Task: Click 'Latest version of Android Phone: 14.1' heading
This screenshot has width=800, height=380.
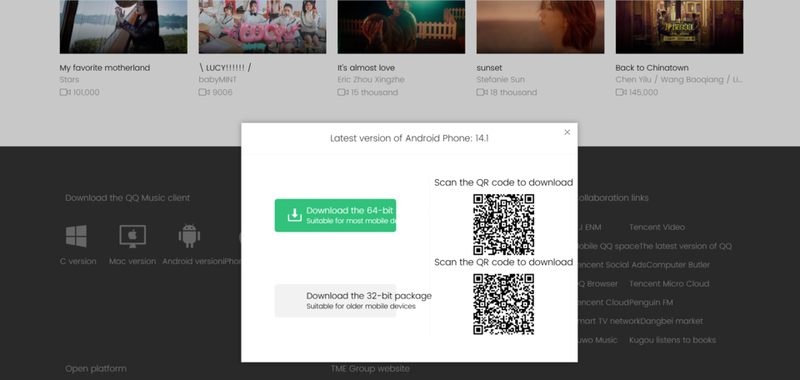Action: [x=409, y=138]
